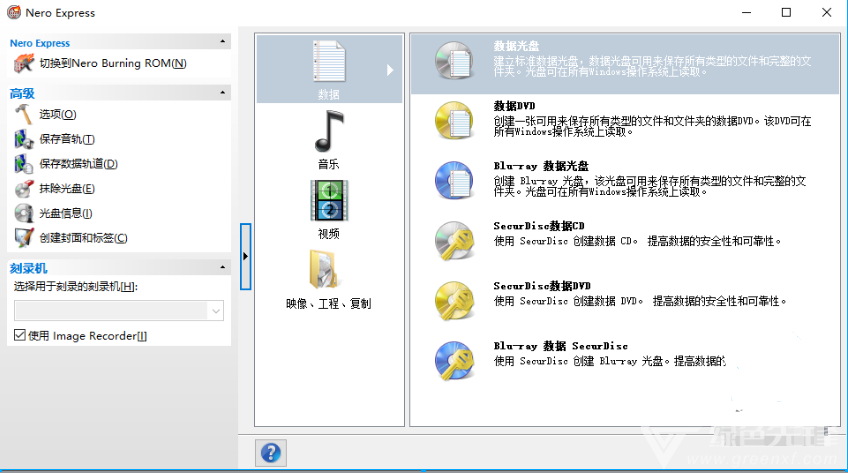Collapse the side panel with arrow handle
Viewport: 848px width, 473px height.
(246, 256)
